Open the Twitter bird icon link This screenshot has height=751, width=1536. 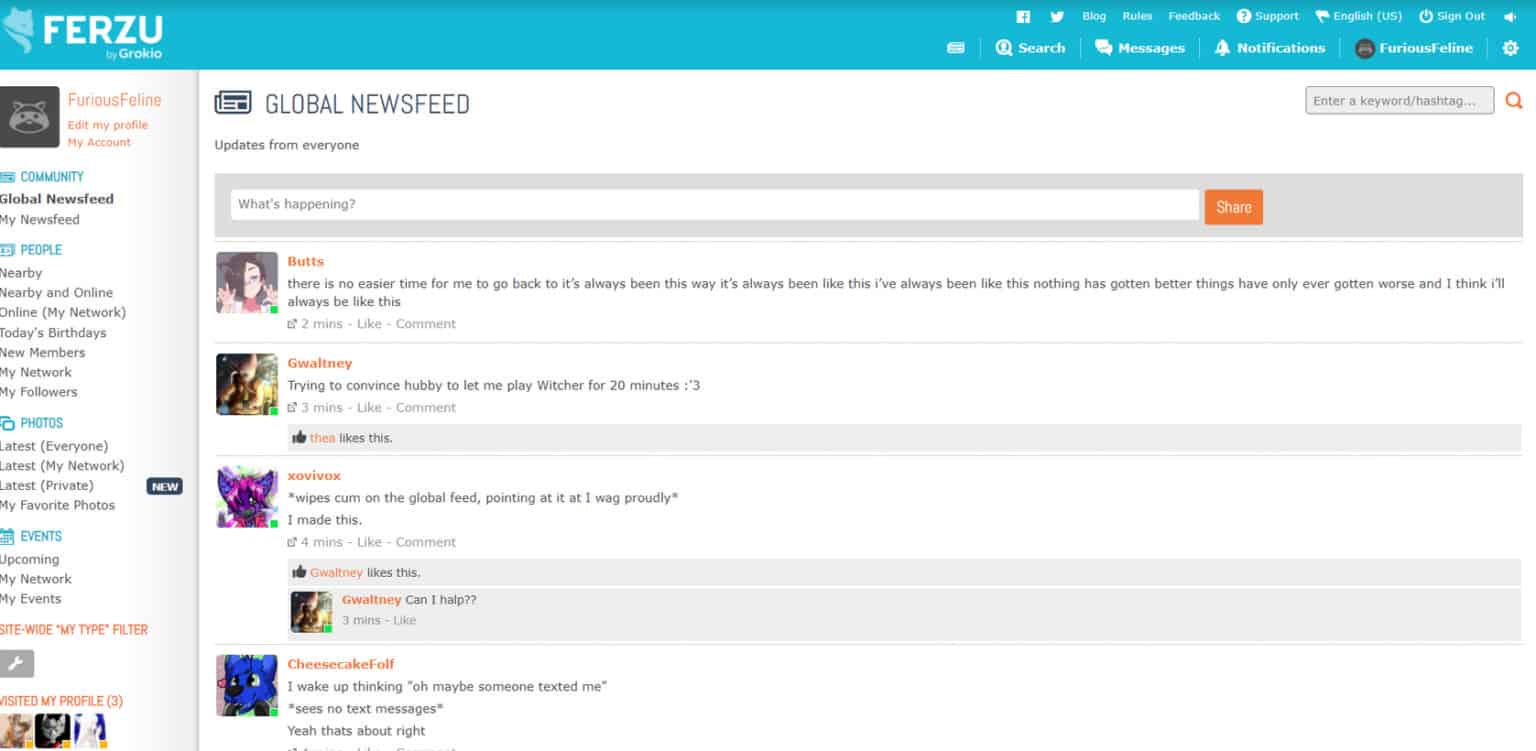coord(1057,16)
